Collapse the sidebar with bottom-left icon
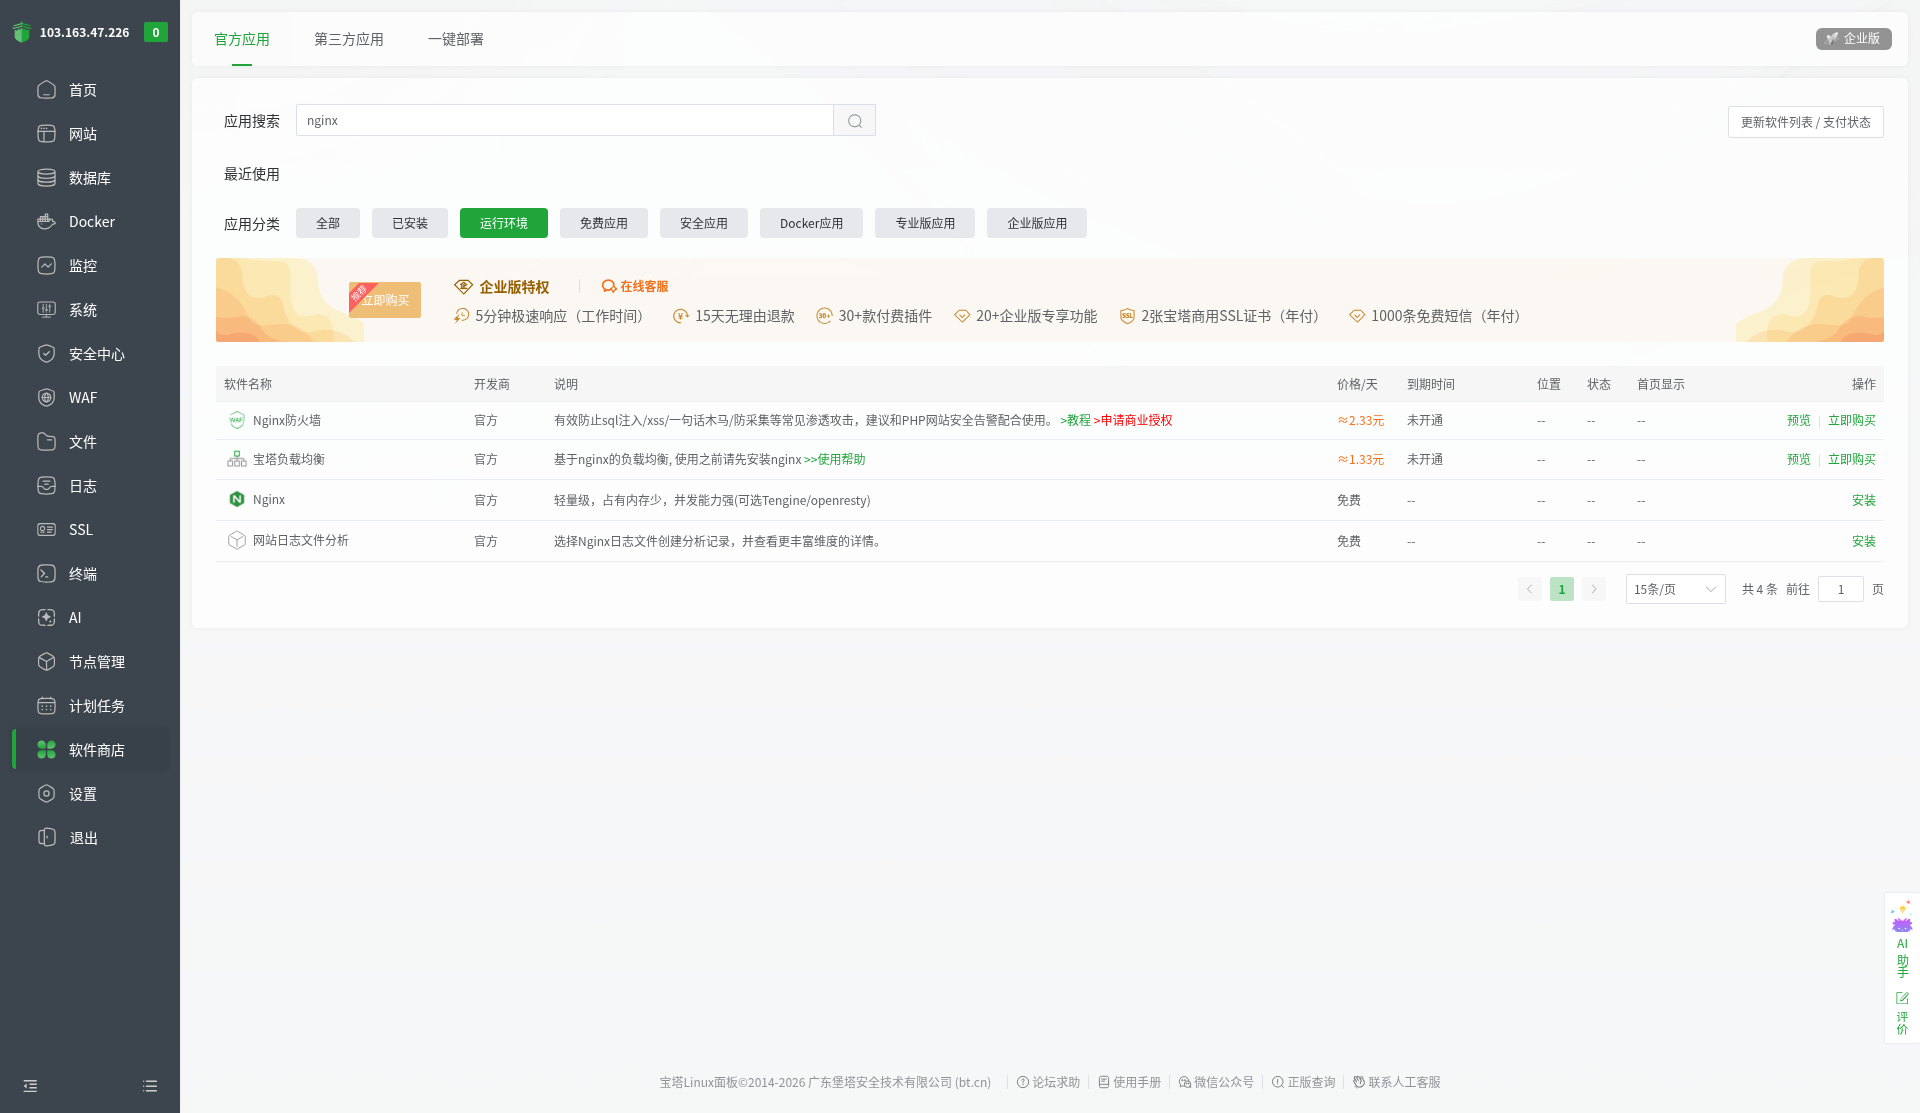Image resolution: width=1920 pixels, height=1113 pixels. tap(30, 1086)
